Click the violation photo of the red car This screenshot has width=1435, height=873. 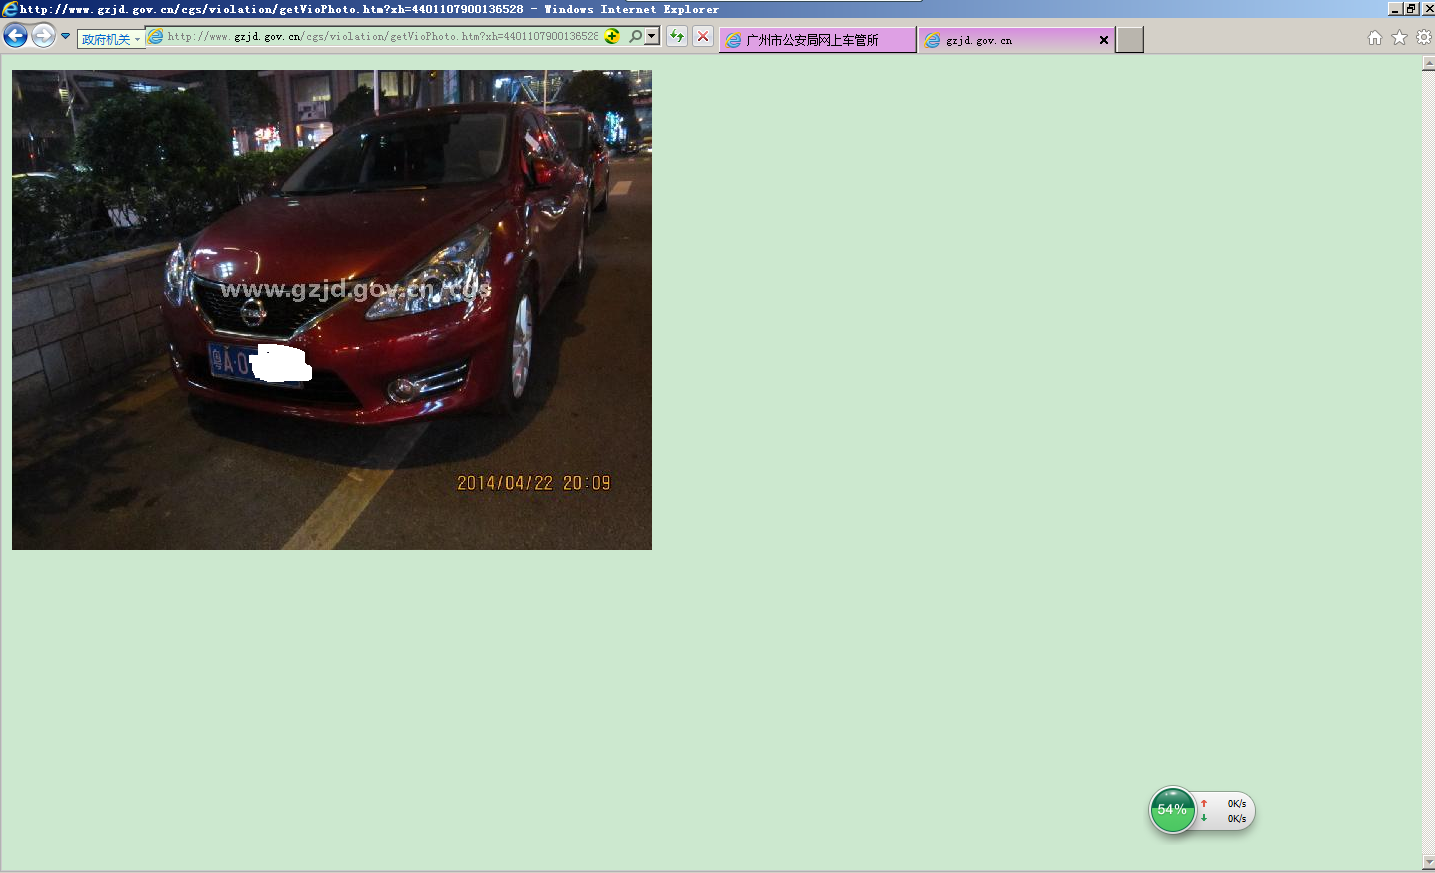[x=332, y=310]
